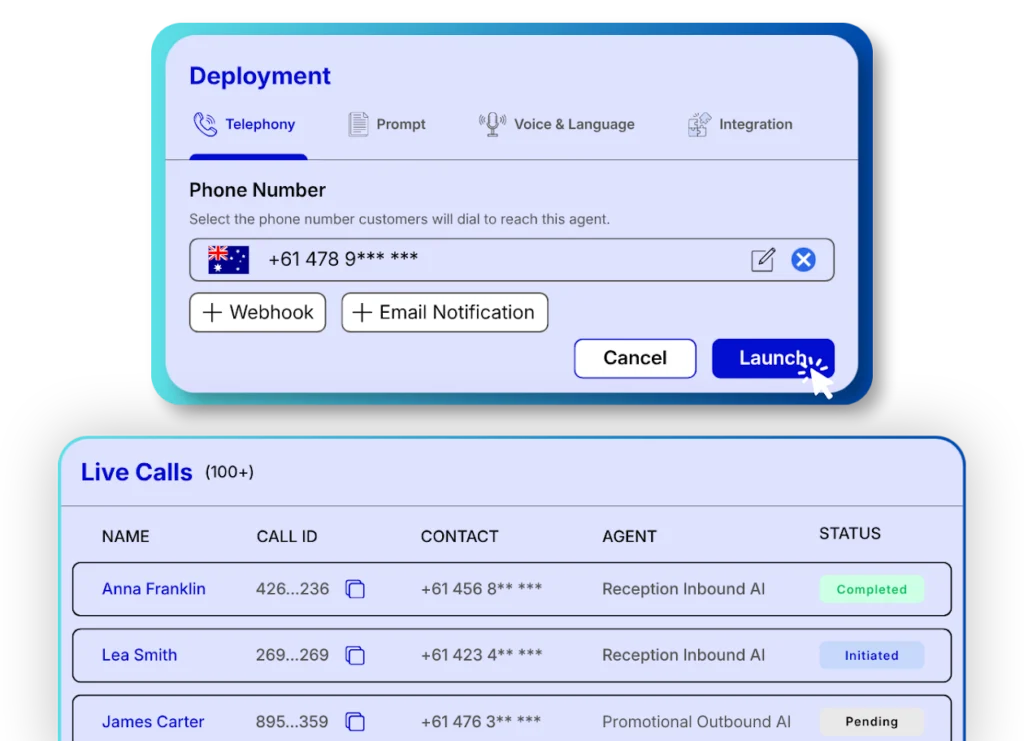Copy Lea Smith's call ID
Viewport: 1024px width, 741px height.
point(355,656)
